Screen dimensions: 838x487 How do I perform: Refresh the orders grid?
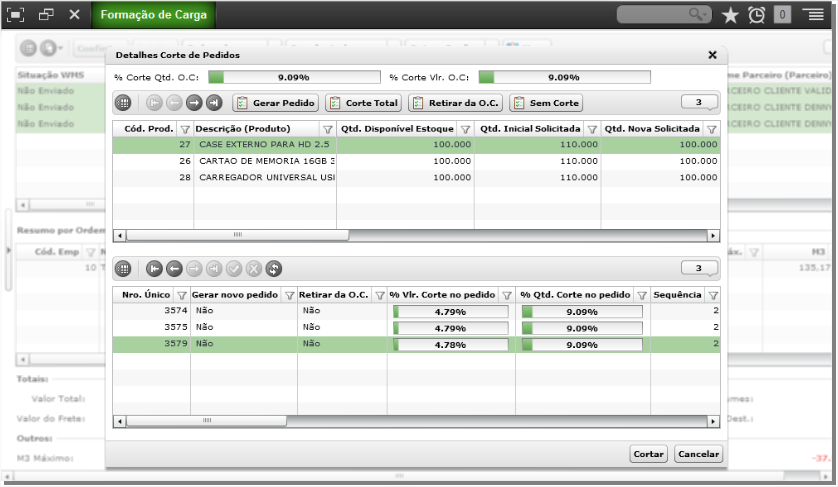coord(274,269)
